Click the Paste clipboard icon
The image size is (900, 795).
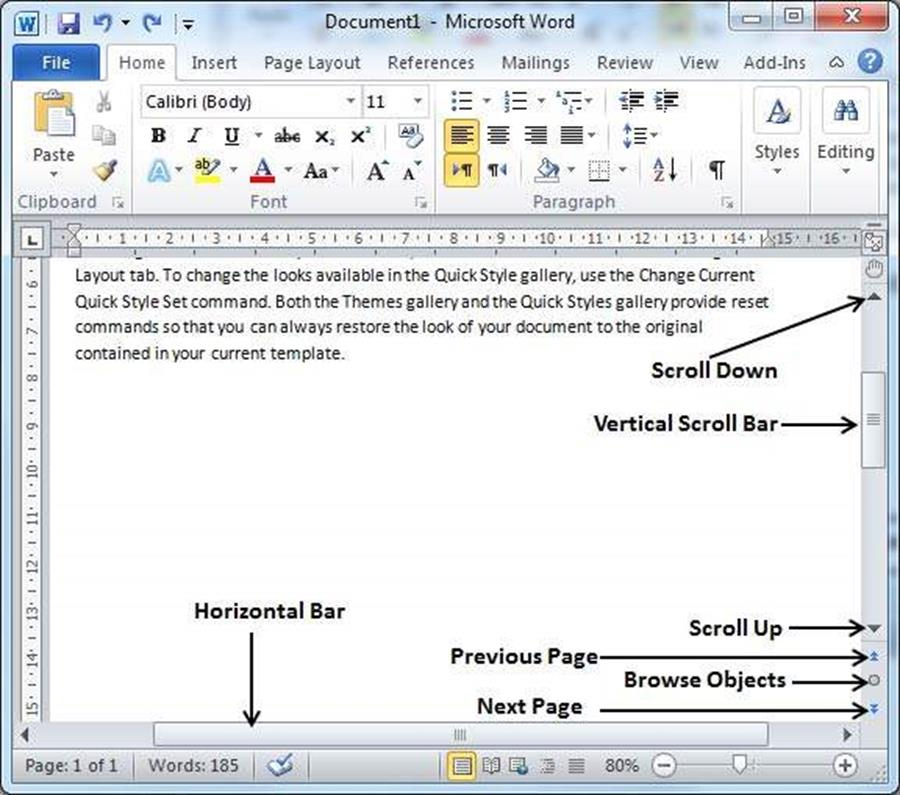tap(54, 113)
